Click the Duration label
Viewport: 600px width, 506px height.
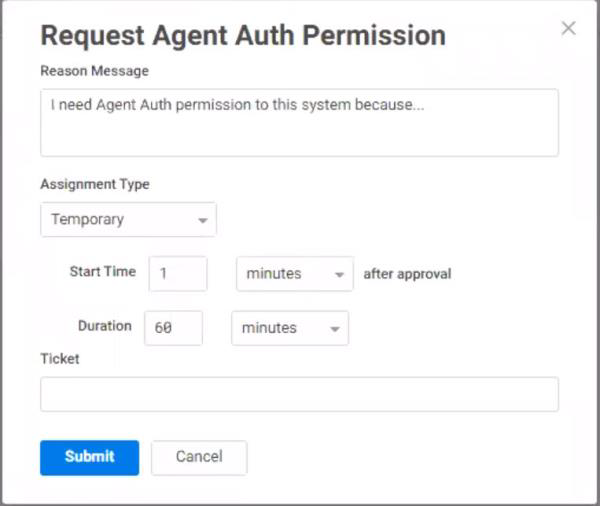104,326
